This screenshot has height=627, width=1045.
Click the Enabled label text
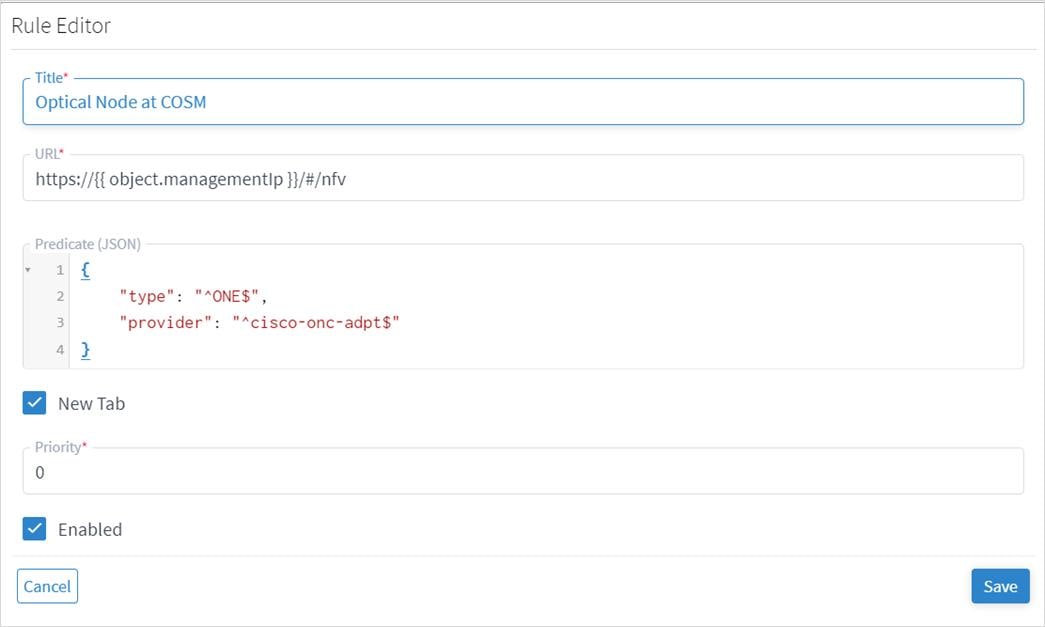coord(90,530)
